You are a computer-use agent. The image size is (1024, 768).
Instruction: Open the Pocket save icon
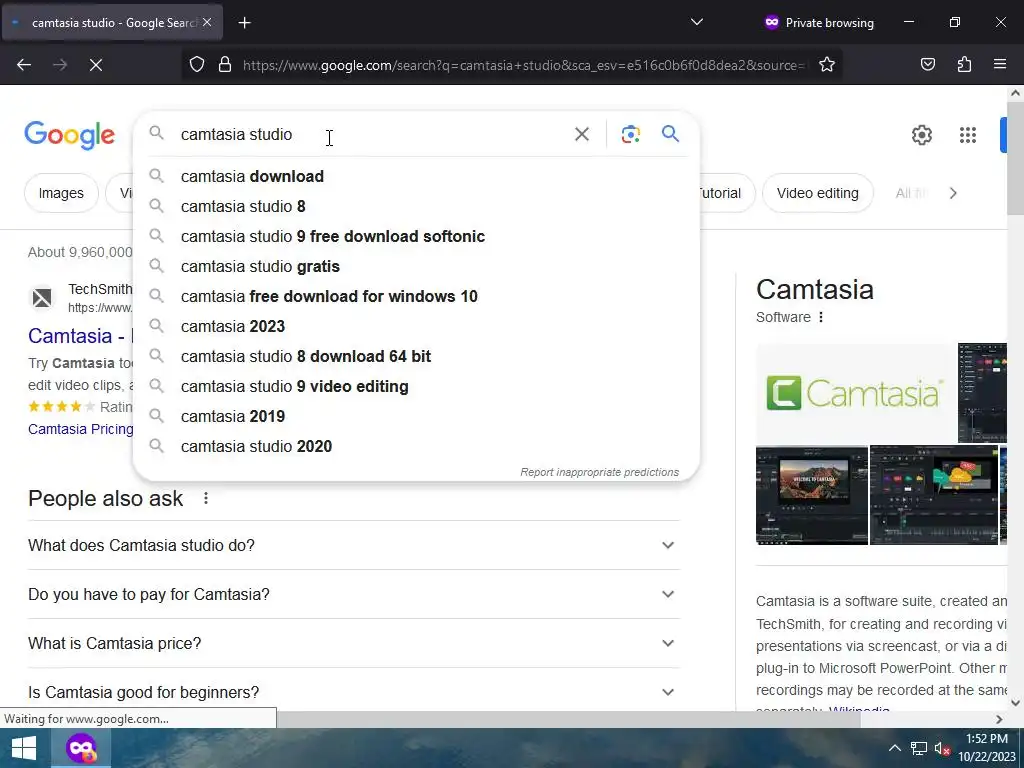pyautogui.click(x=927, y=65)
